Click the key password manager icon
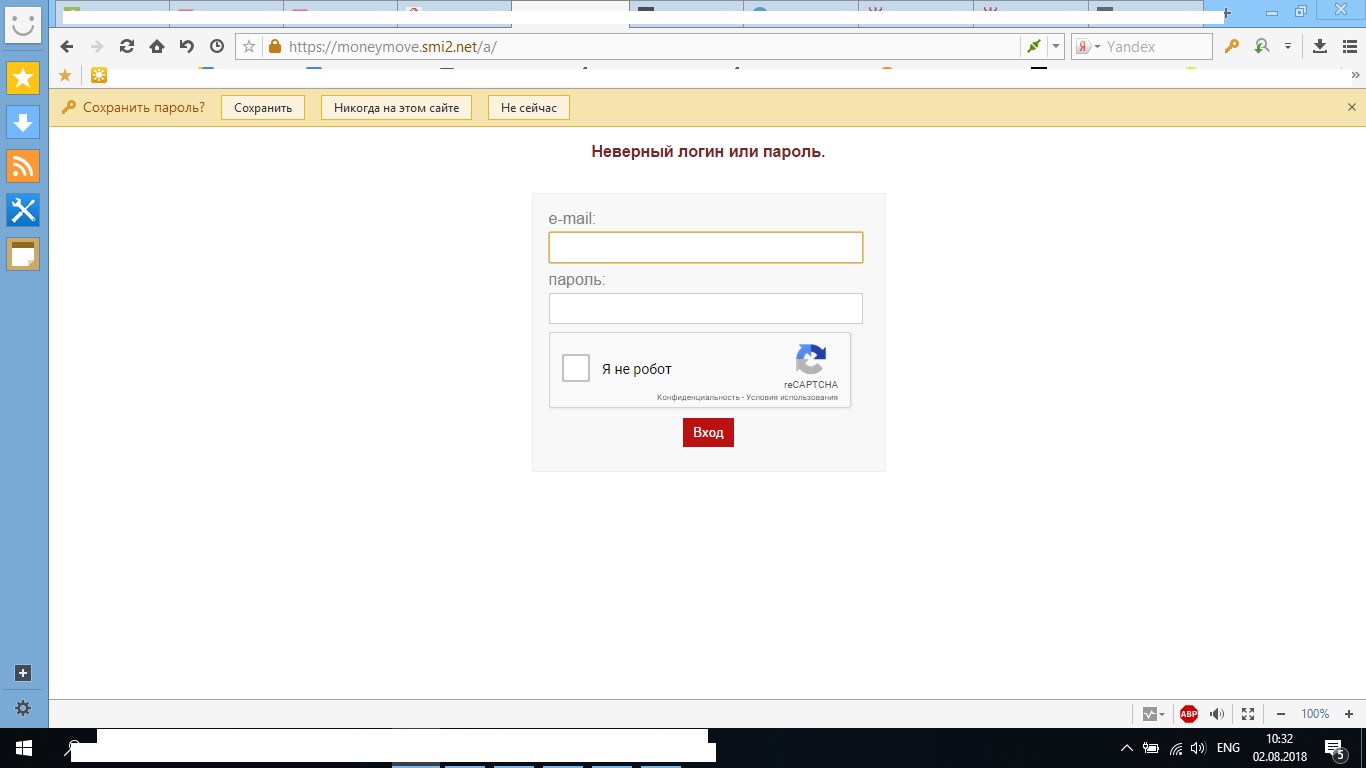1366x768 pixels. [1232, 46]
